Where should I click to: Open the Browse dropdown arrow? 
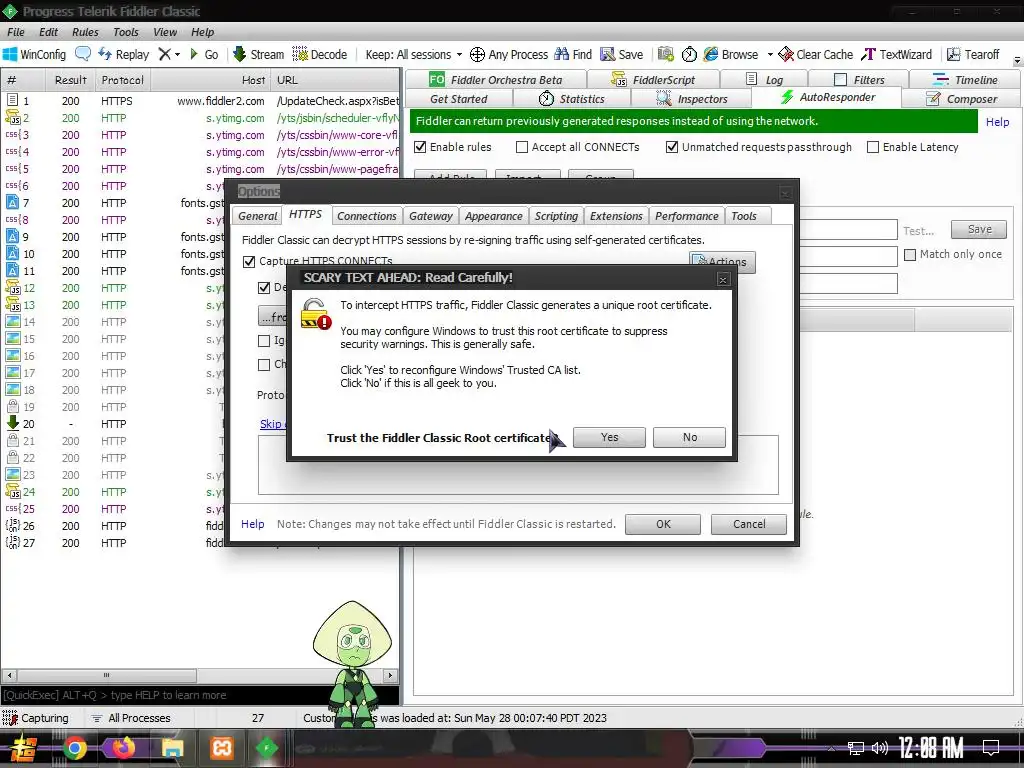pyautogui.click(x=770, y=55)
